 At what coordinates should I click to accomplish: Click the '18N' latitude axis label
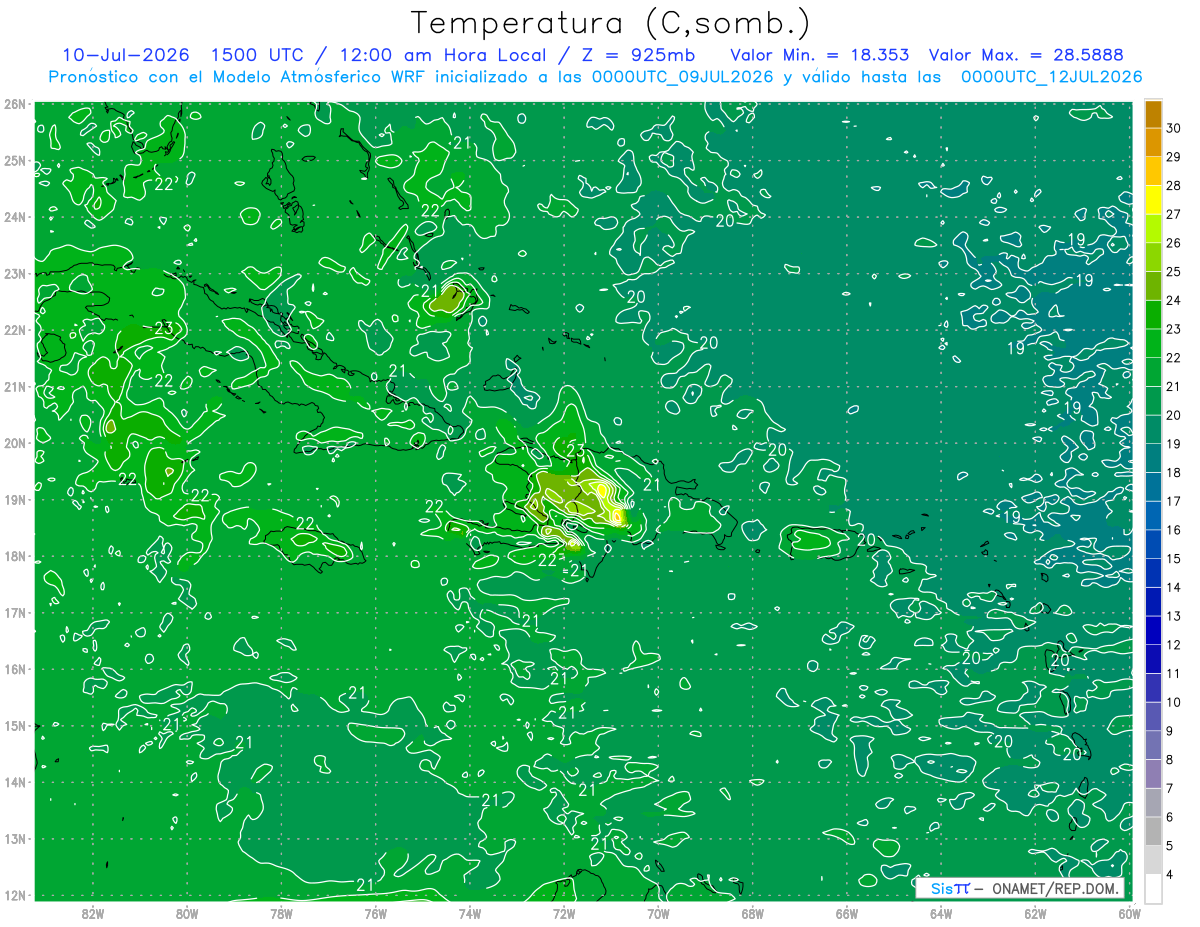click(x=15, y=556)
